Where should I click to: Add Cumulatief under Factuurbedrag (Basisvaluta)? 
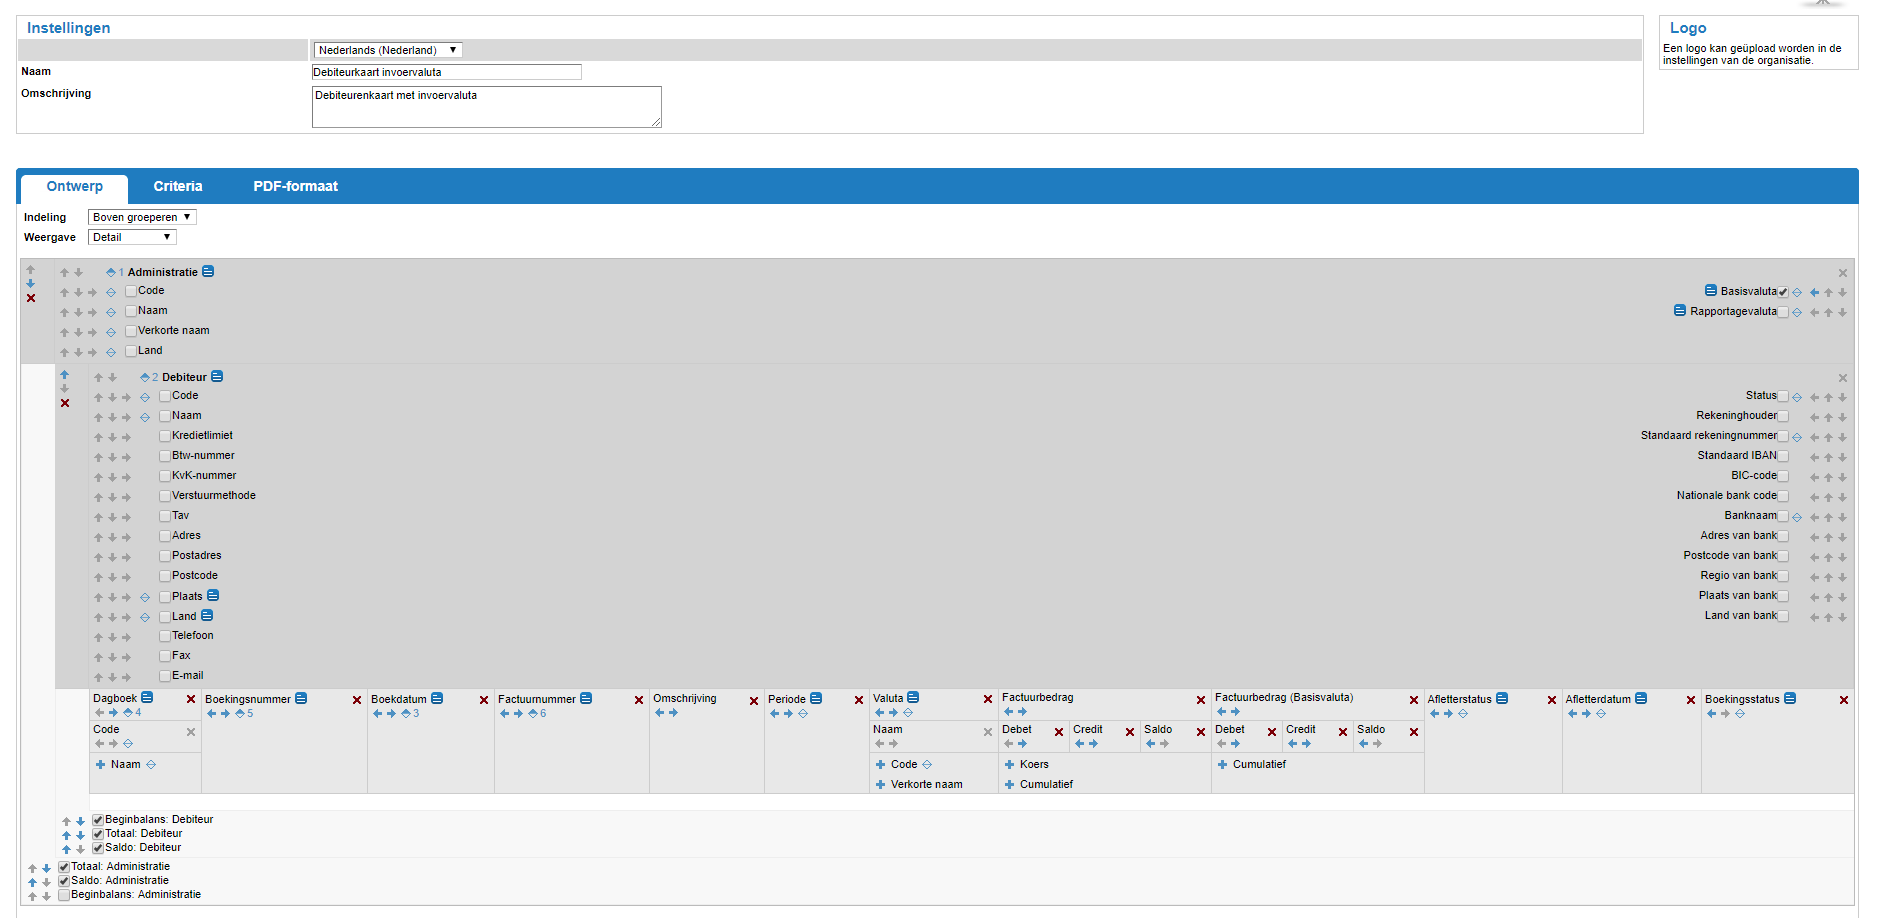(x=1222, y=765)
